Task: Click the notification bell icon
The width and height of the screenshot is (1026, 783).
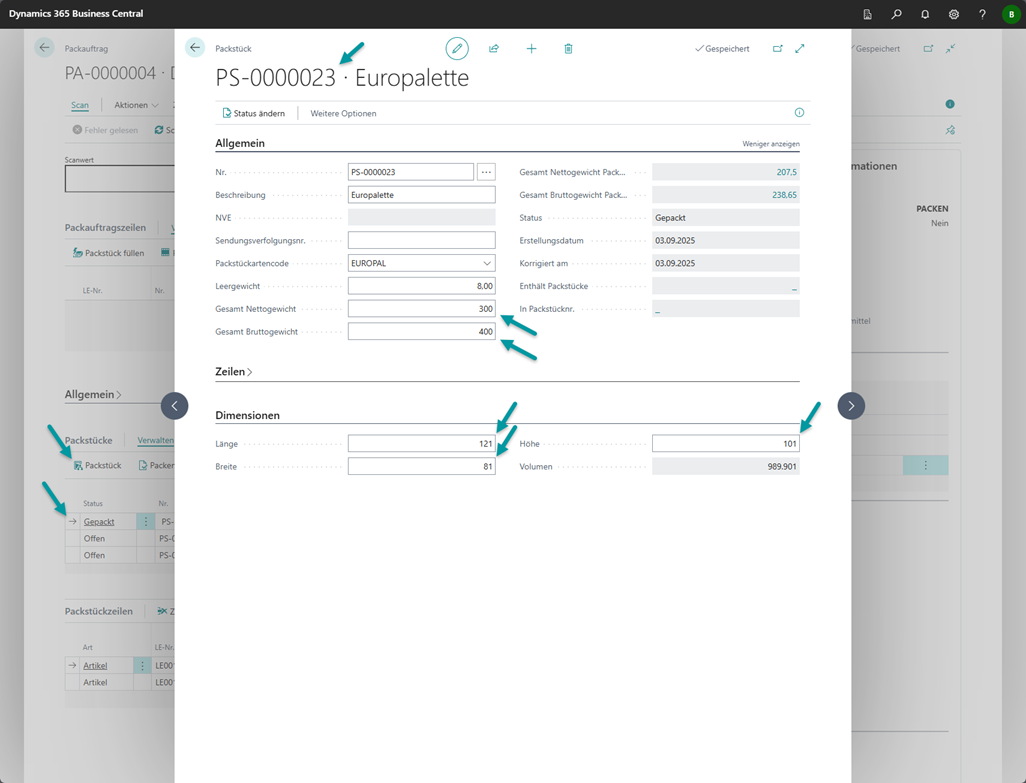Action: tap(925, 14)
